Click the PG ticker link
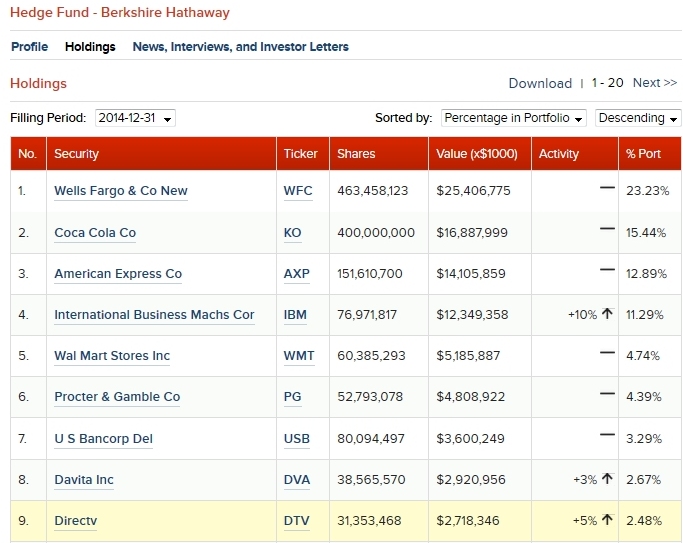 (292, 397)
